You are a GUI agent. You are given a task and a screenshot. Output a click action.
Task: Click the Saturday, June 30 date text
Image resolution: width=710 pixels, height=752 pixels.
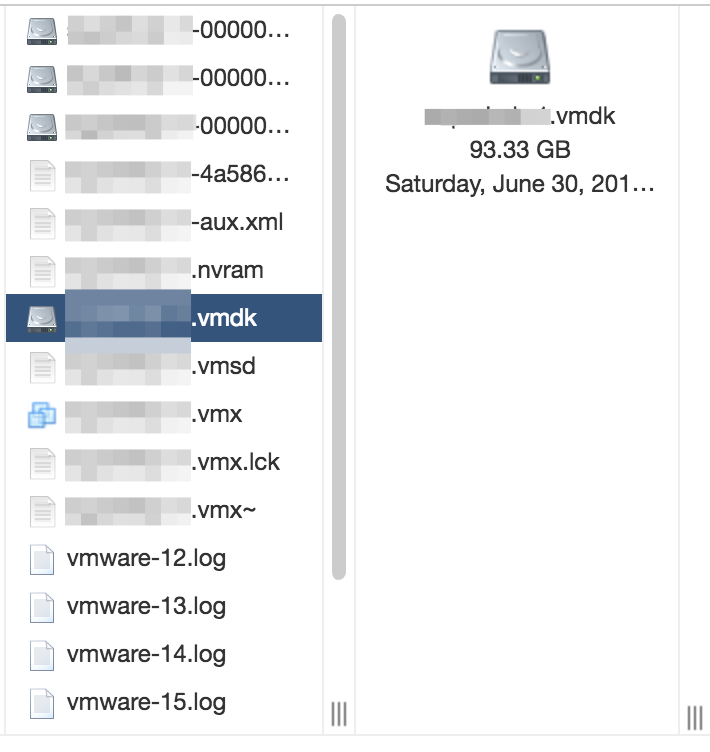point(520,184)
